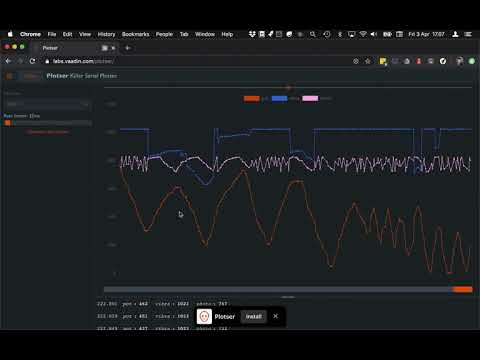The height and width of the screenshot is (360, 480).
Task: Open Notification Center list icon
Action: click(x=468, y=34)
